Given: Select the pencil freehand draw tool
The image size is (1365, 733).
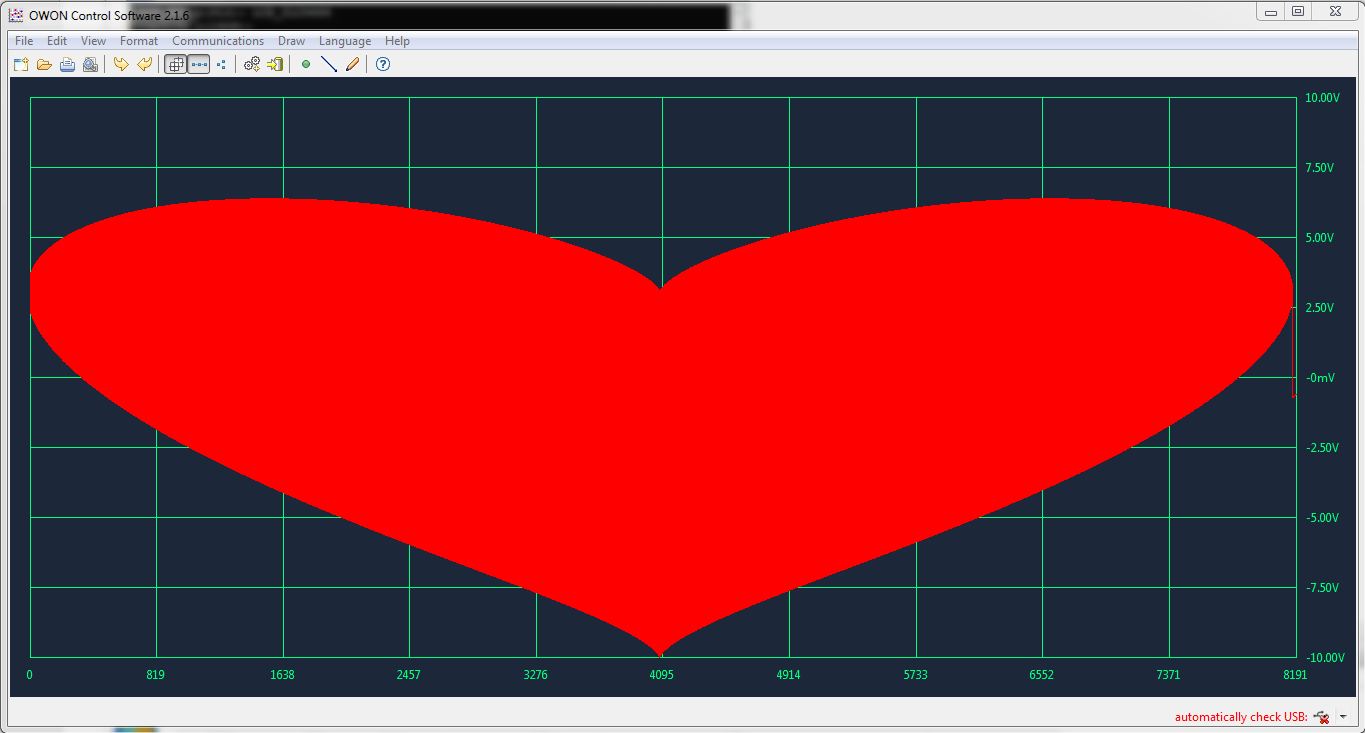Looking at the screenshot, I should [x=352, y=64].
